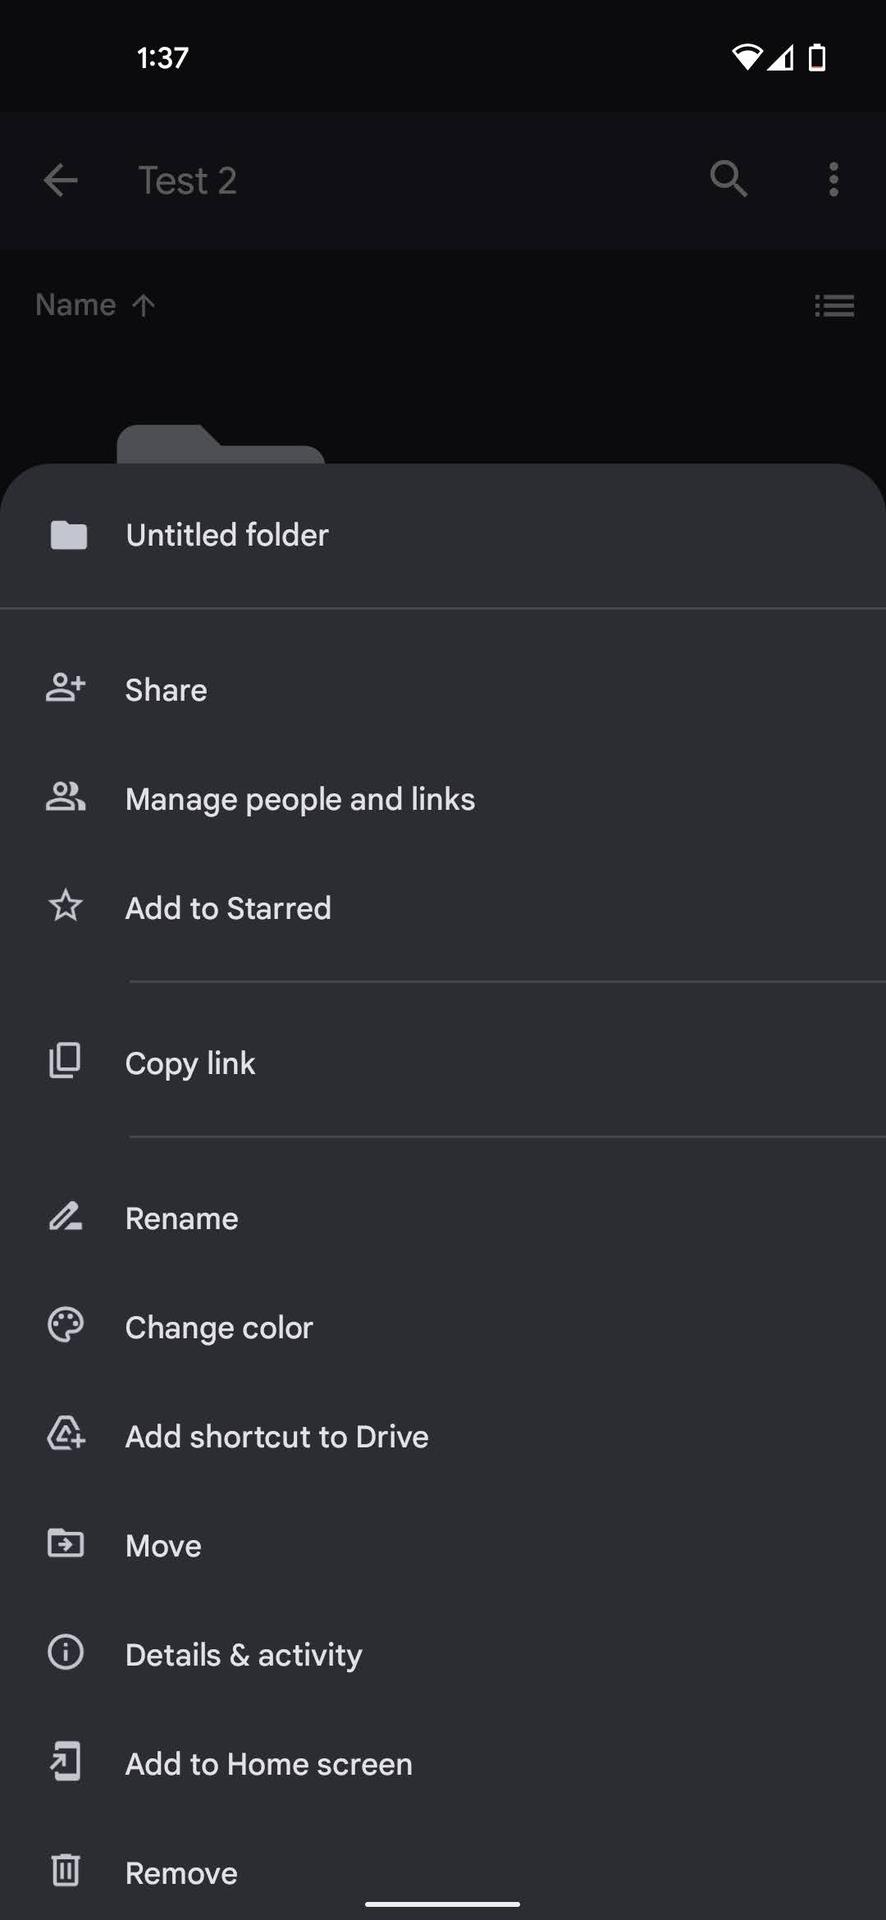Tap the Share person-plus icon
Image resolution: width=886 pixels, height=1920 pixels.
click(x=66, y=689)
